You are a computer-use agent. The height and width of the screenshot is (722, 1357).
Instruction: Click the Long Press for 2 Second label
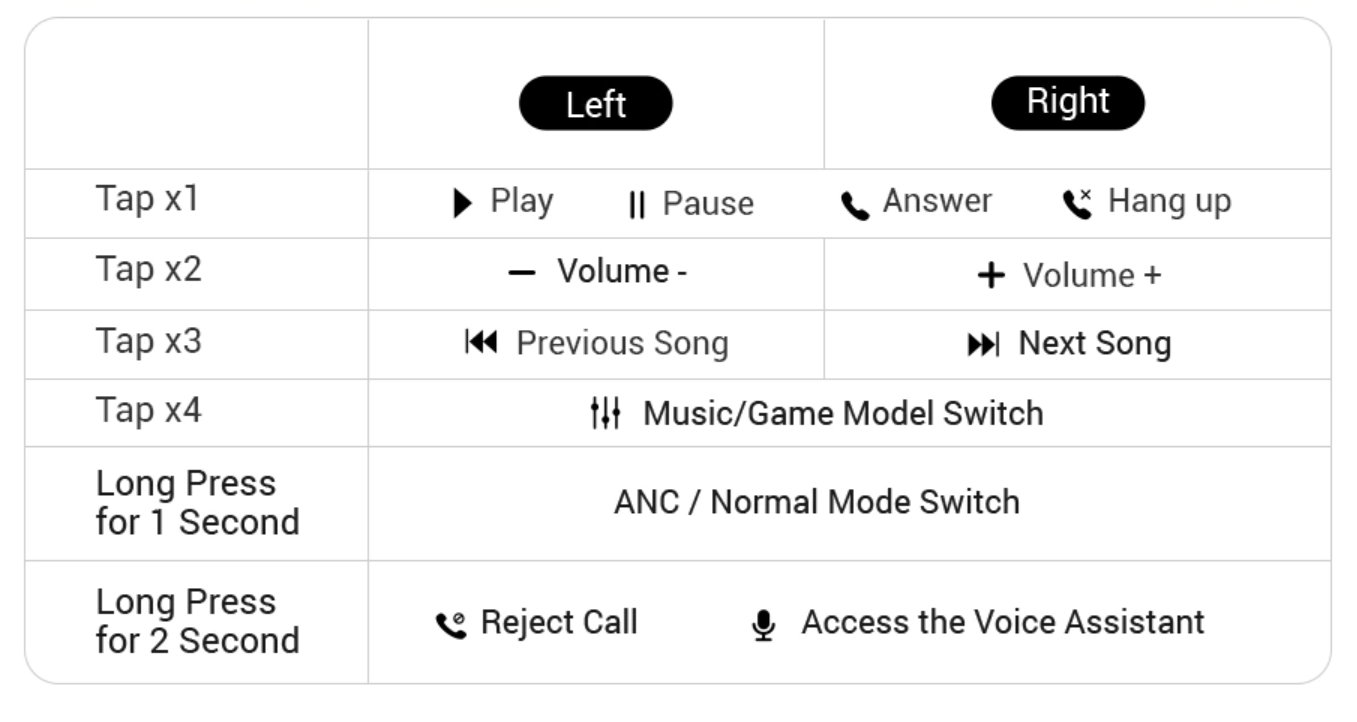pos(198,621)
